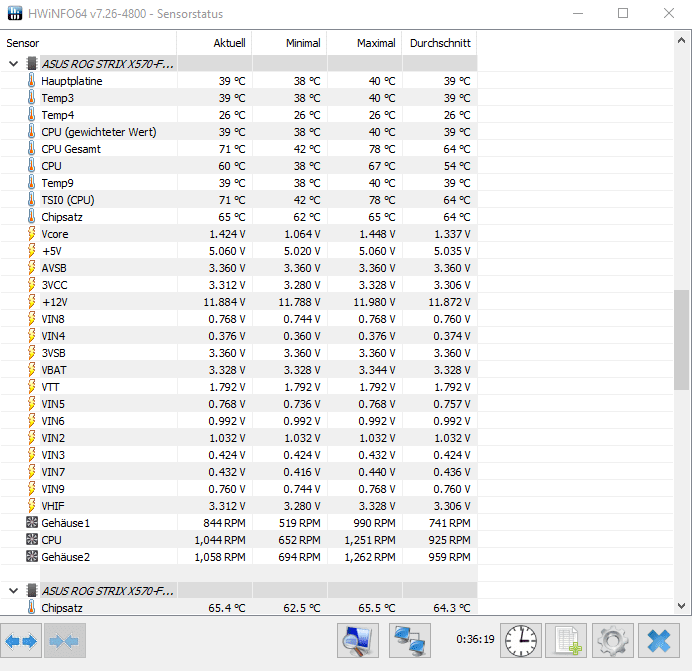Select the second ASUS ROG STRIX X570-F header row

coord(238,591)
